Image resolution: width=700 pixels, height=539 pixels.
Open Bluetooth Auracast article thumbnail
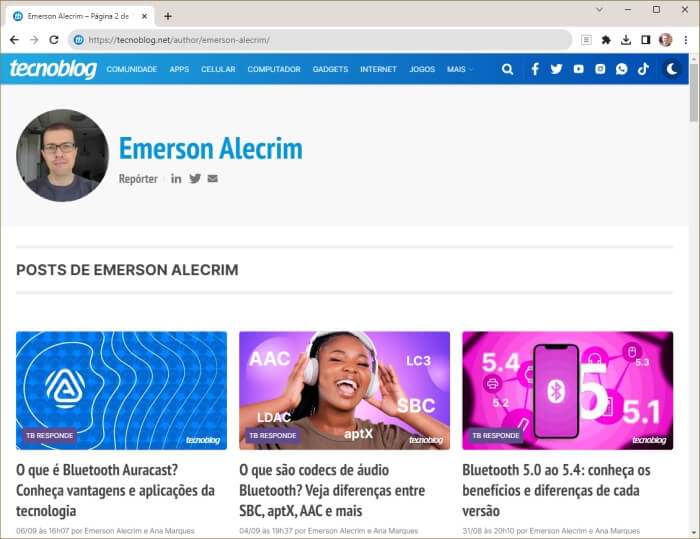pos(121,390)
